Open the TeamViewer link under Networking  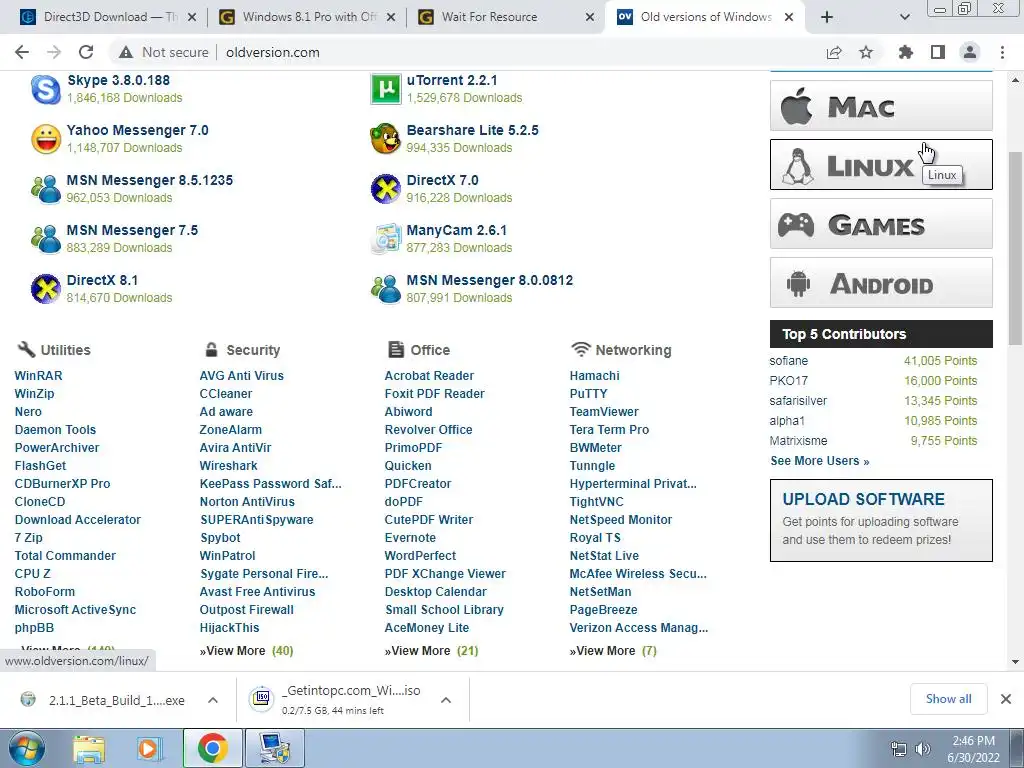coord(604,411)
